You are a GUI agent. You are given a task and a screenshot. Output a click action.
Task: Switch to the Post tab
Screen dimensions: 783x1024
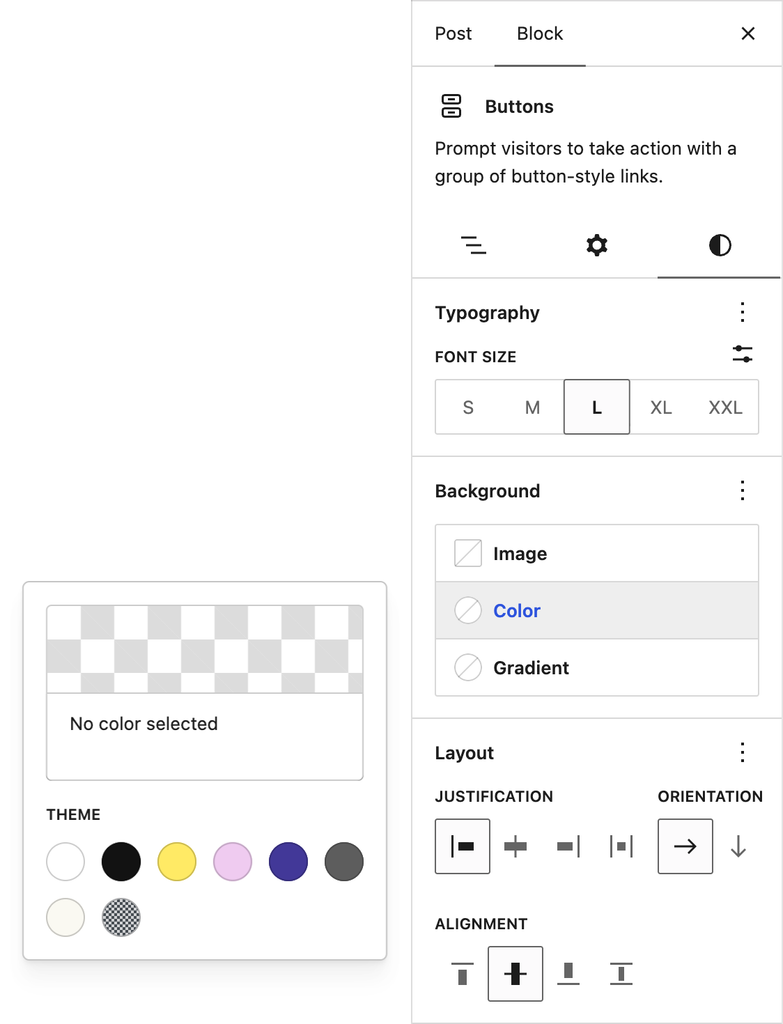pyautogui.click(x=453, y=33)
